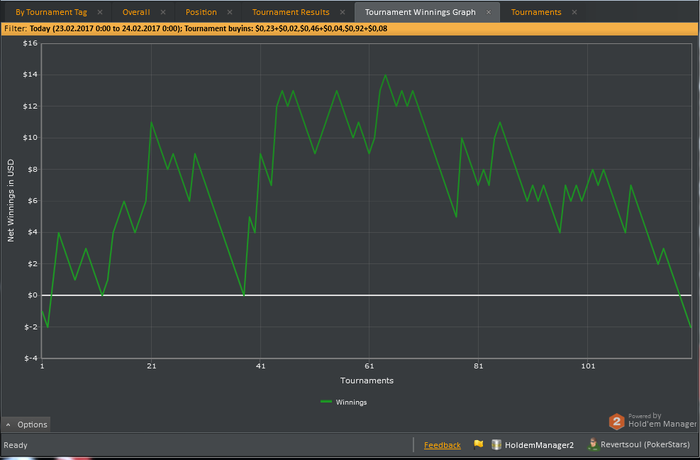Click the HoldemManager2 database icon
700x460 pixels.
(x=496, y=444)
